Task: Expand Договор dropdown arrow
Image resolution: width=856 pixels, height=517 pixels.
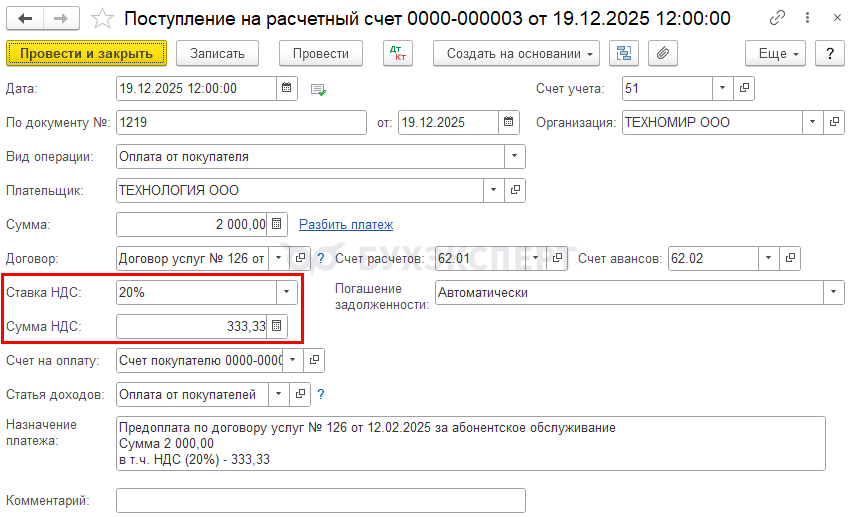Action: click(278, 258)
